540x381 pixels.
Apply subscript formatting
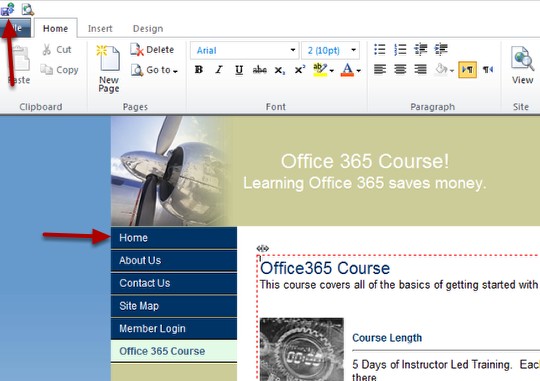[280, 70]
